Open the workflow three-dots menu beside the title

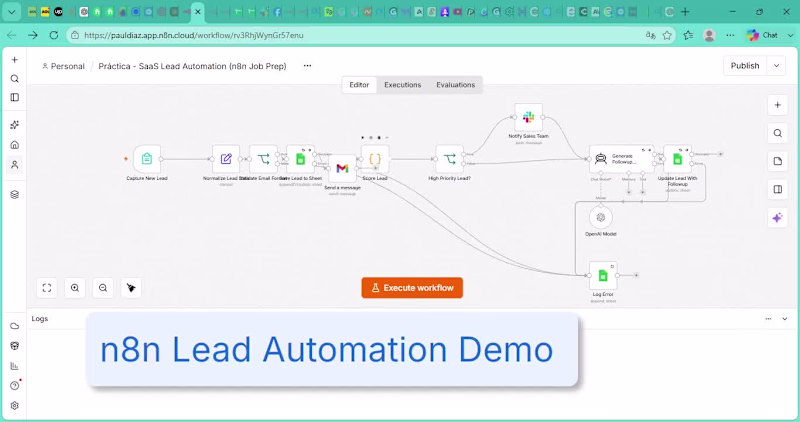click(x=307, y=66)
